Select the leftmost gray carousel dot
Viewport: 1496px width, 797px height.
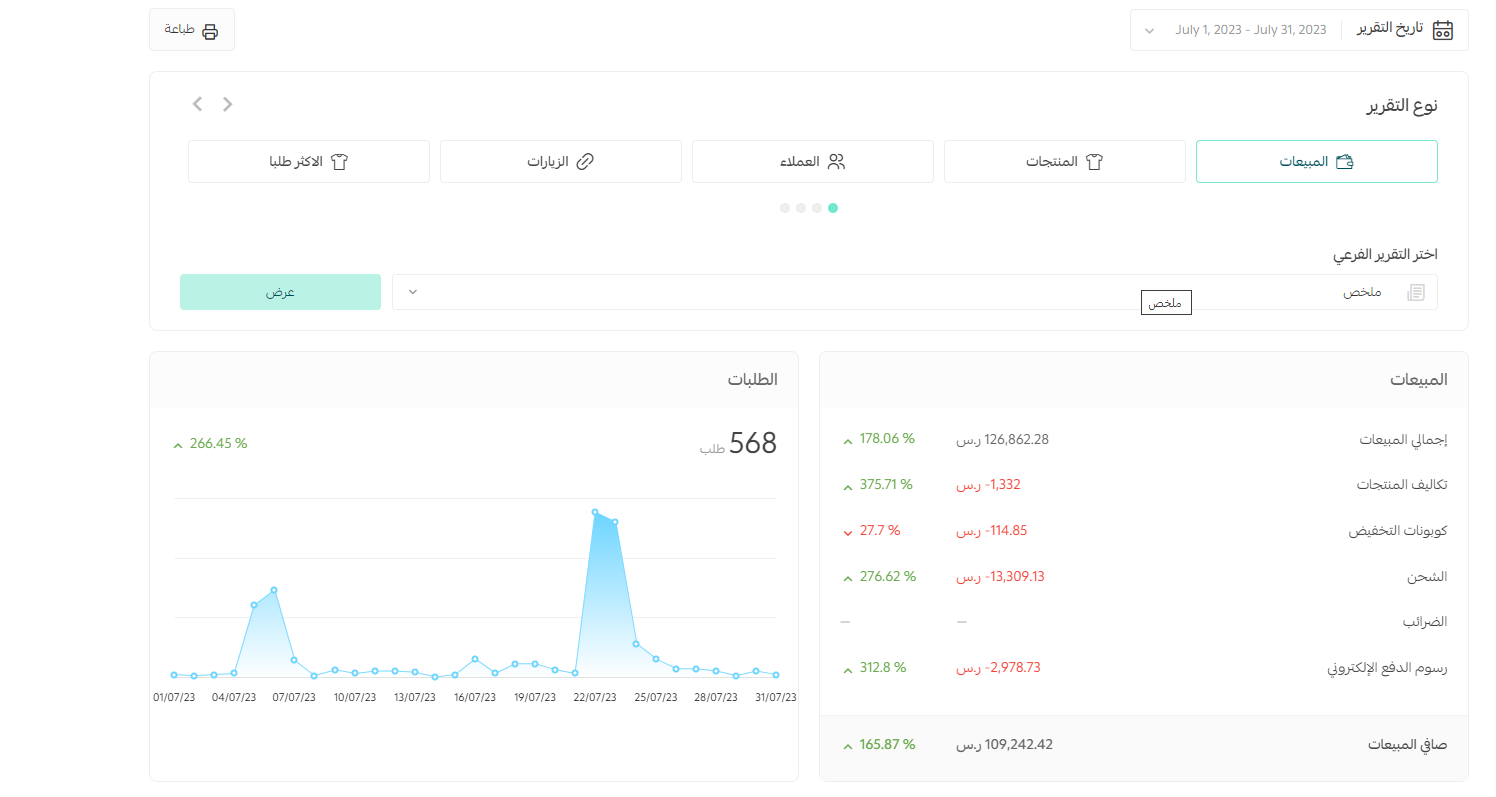[785, 208]
